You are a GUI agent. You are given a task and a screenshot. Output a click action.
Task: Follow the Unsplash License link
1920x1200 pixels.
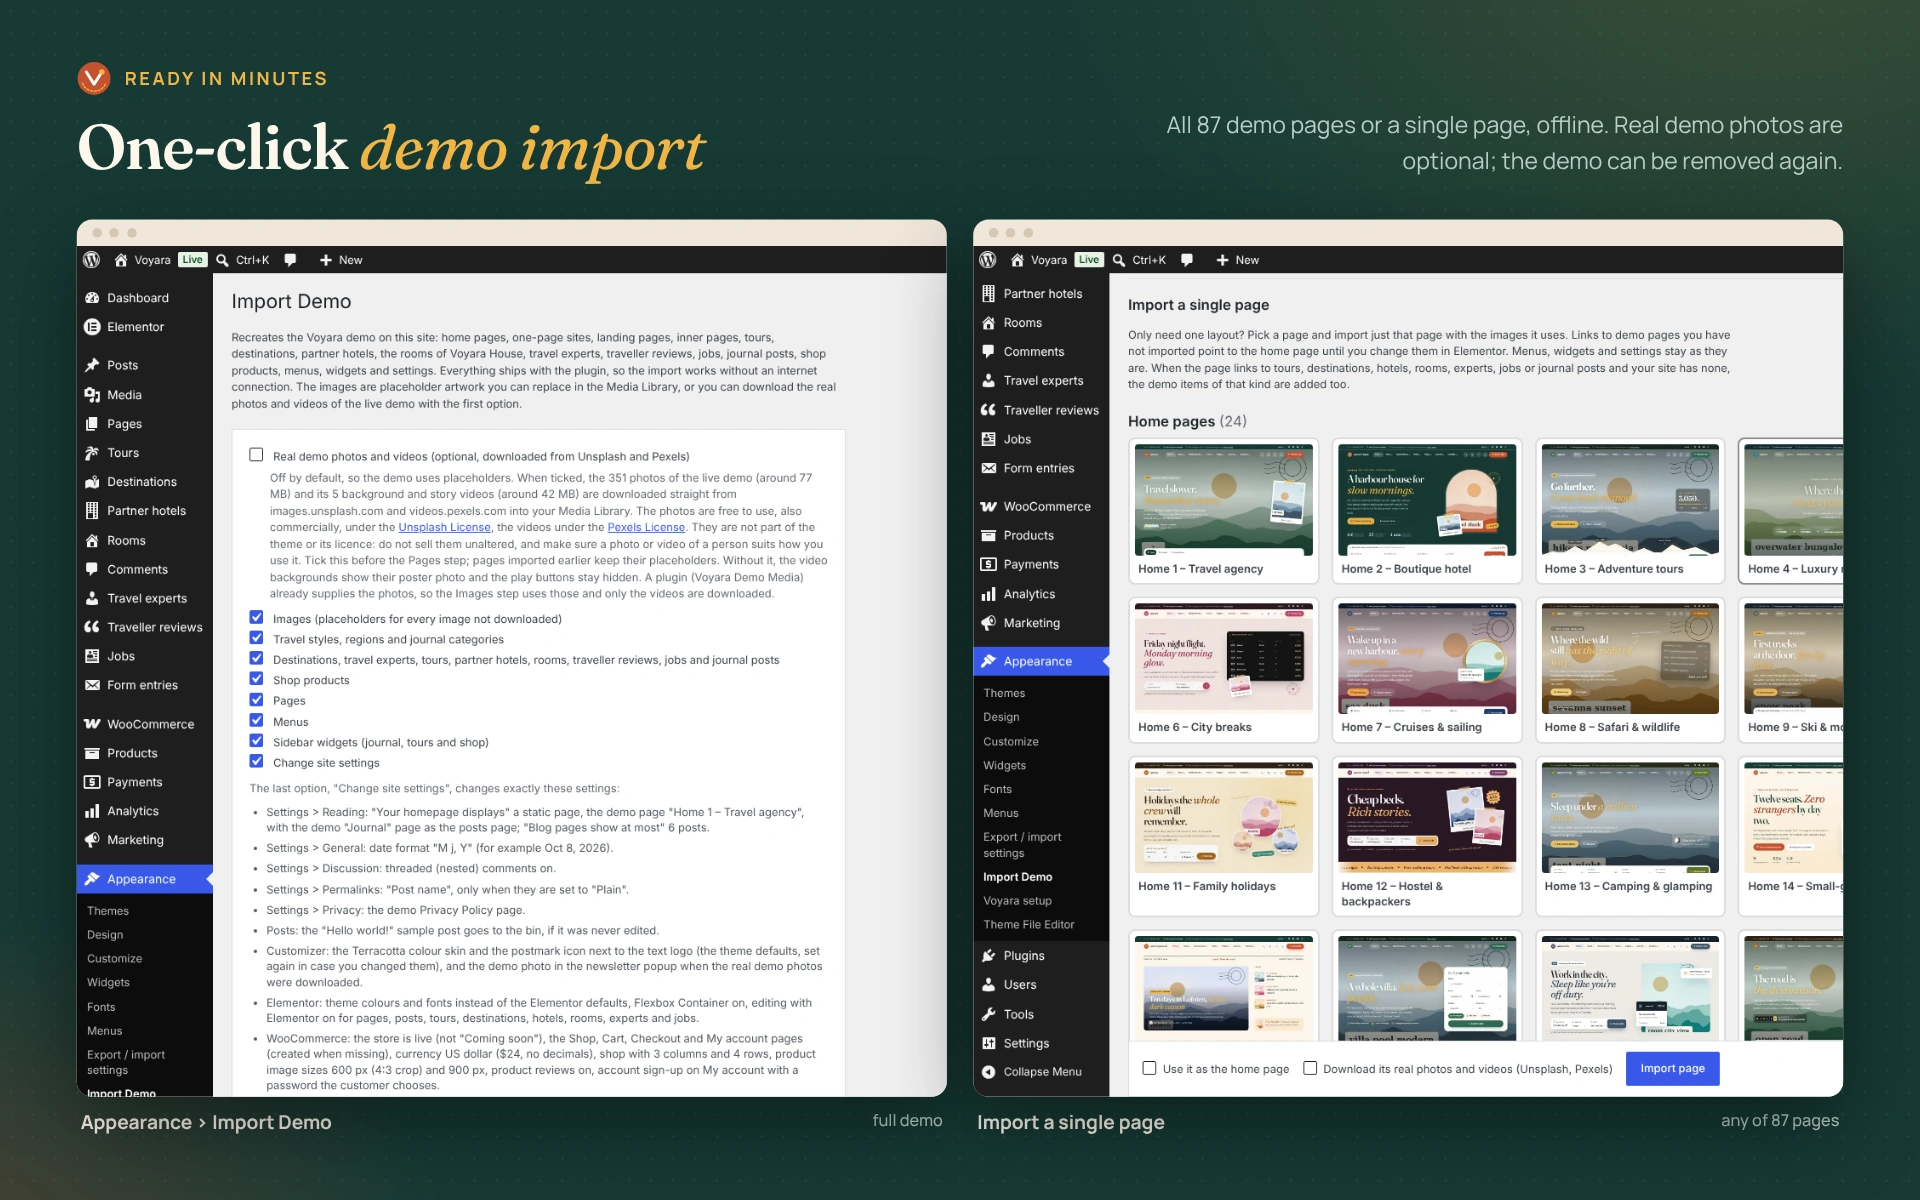click(444, 528)
